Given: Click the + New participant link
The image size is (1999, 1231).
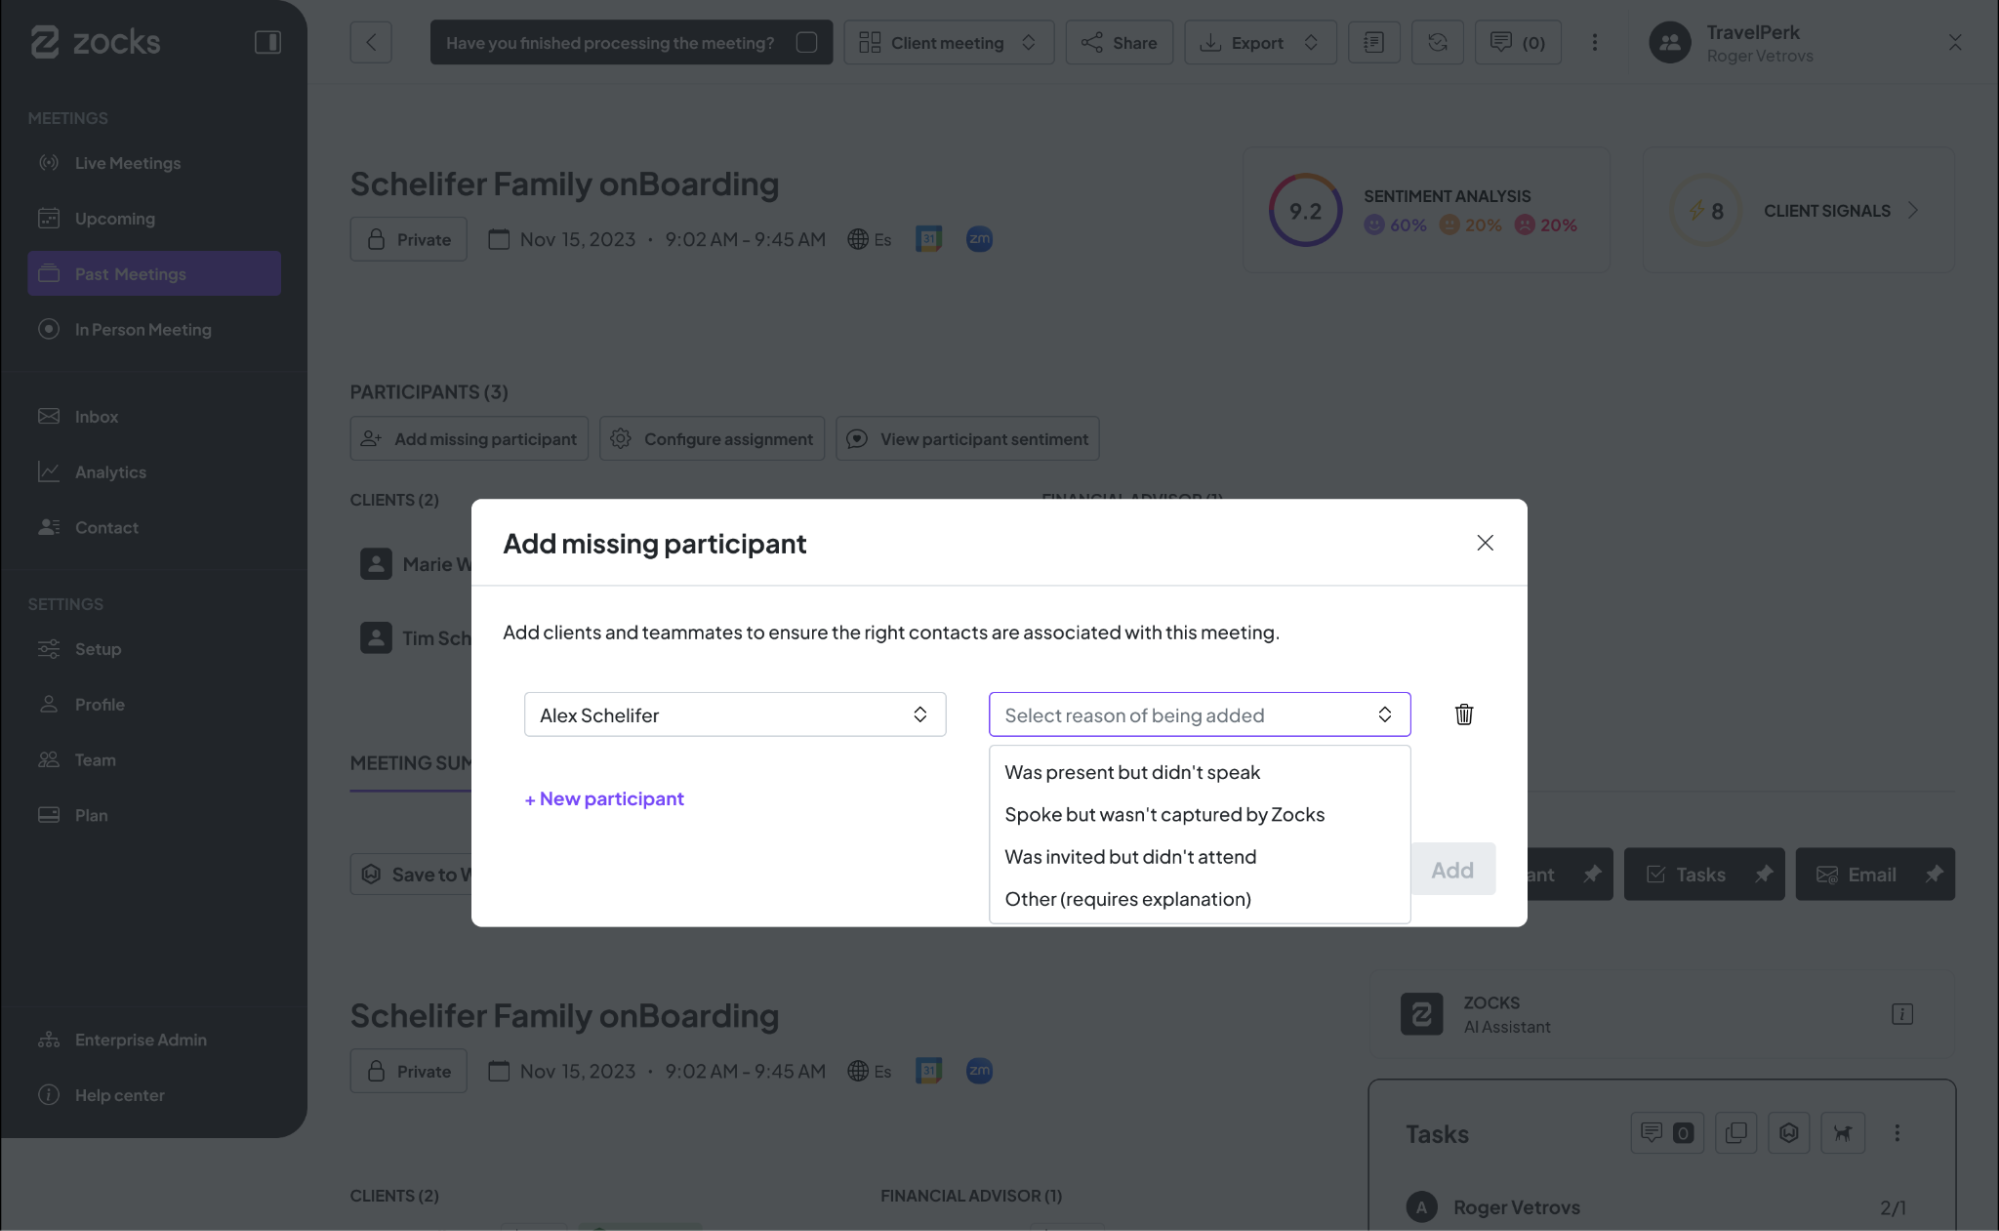Looking at the screenshot, I should click(604, 798).
